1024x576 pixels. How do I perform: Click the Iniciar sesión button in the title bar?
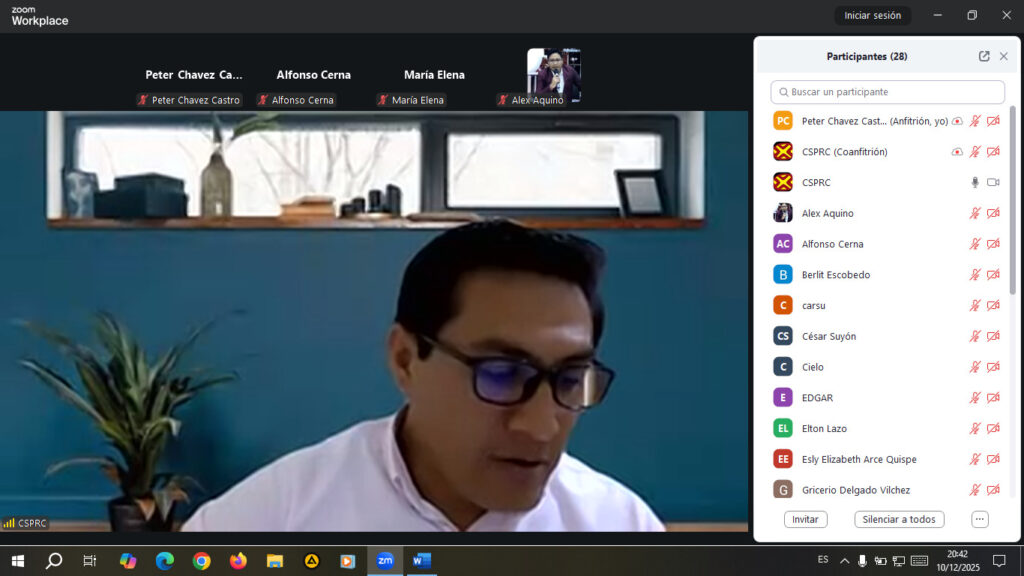coord(872,15)
